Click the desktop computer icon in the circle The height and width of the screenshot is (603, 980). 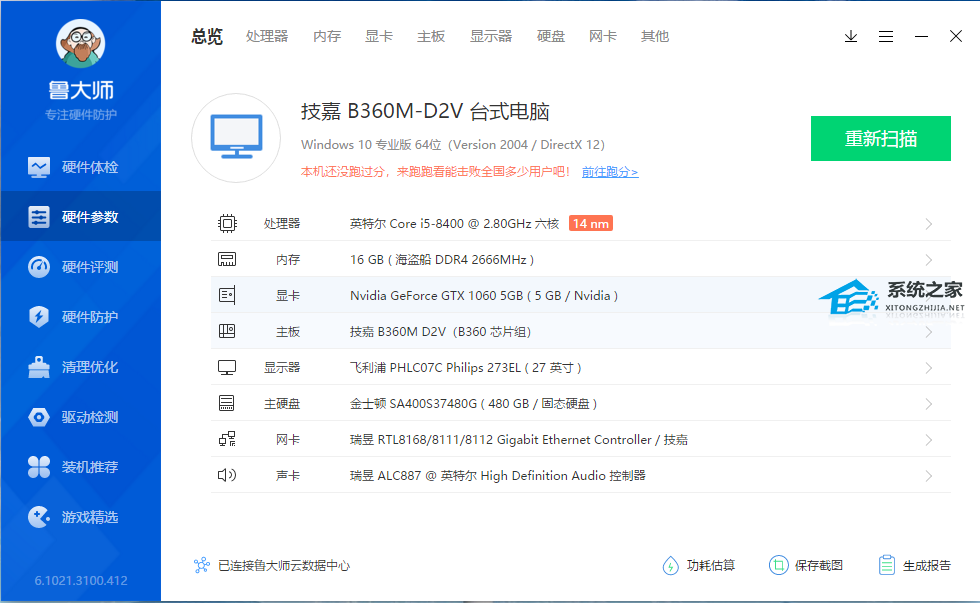[236, 137]
